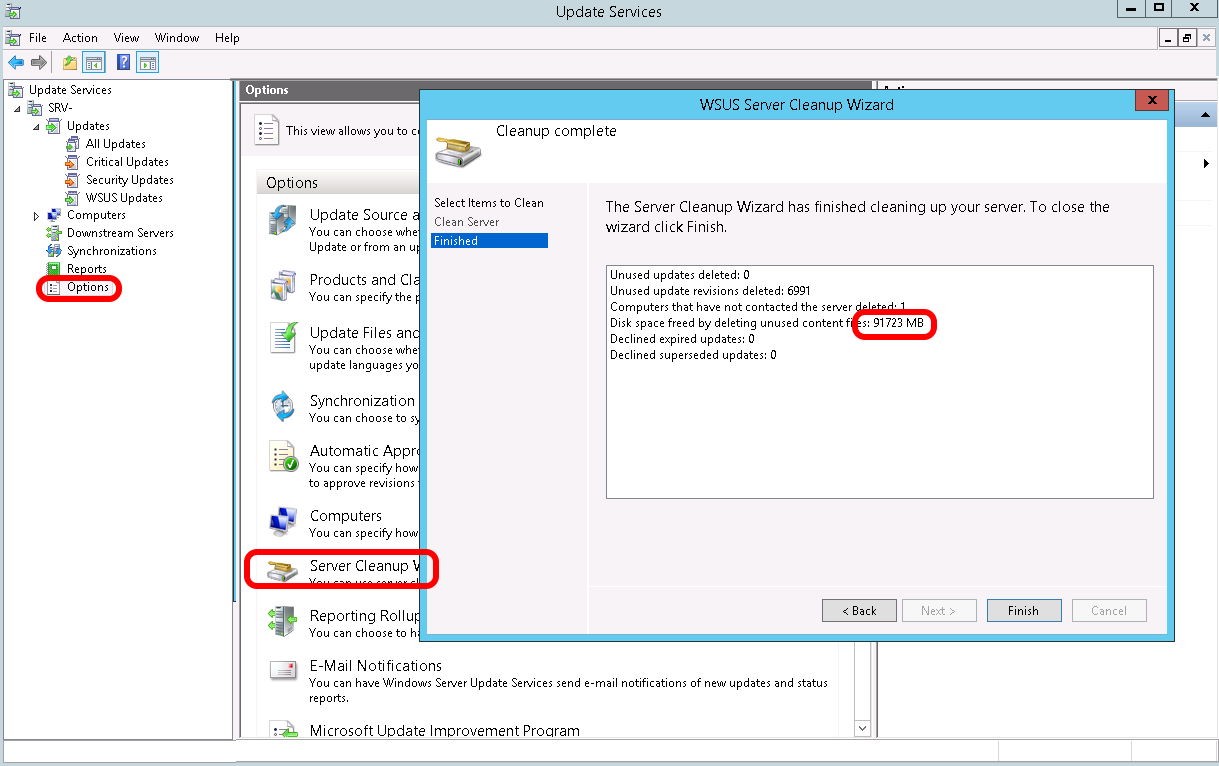
Task: Open the View menu
Action: (126, 38)
